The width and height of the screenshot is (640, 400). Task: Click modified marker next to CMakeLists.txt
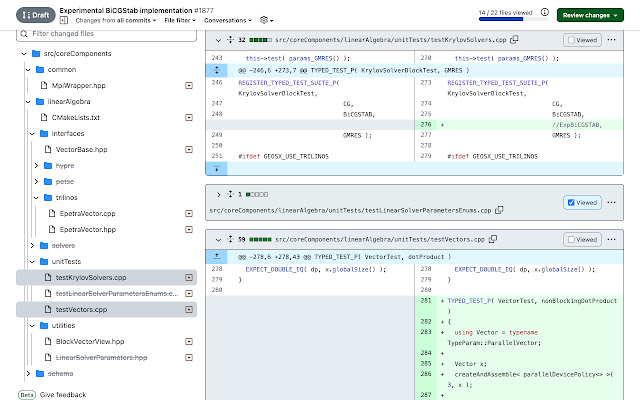189,118
